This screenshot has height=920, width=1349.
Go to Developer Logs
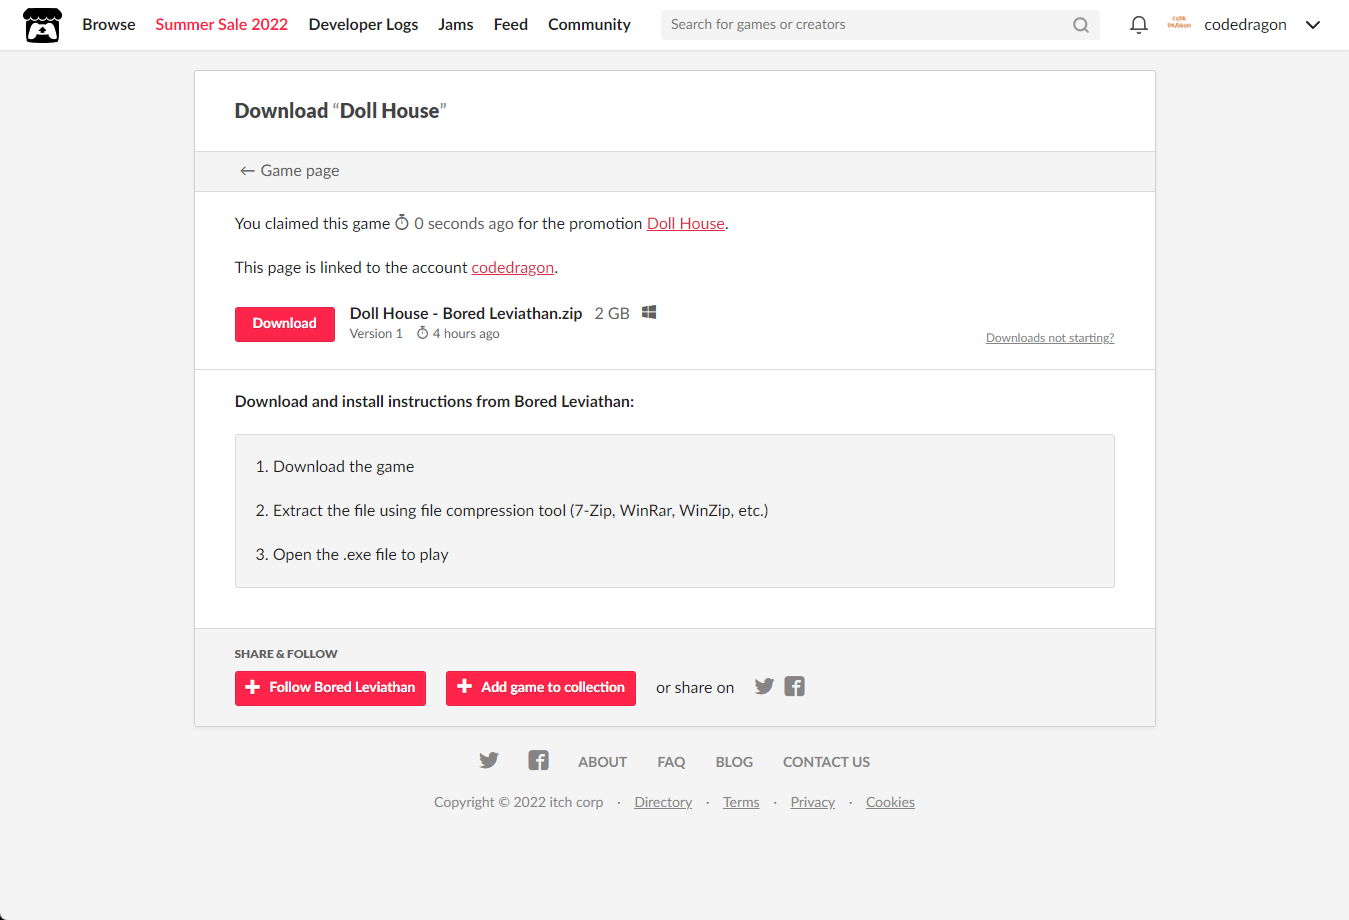363,25
